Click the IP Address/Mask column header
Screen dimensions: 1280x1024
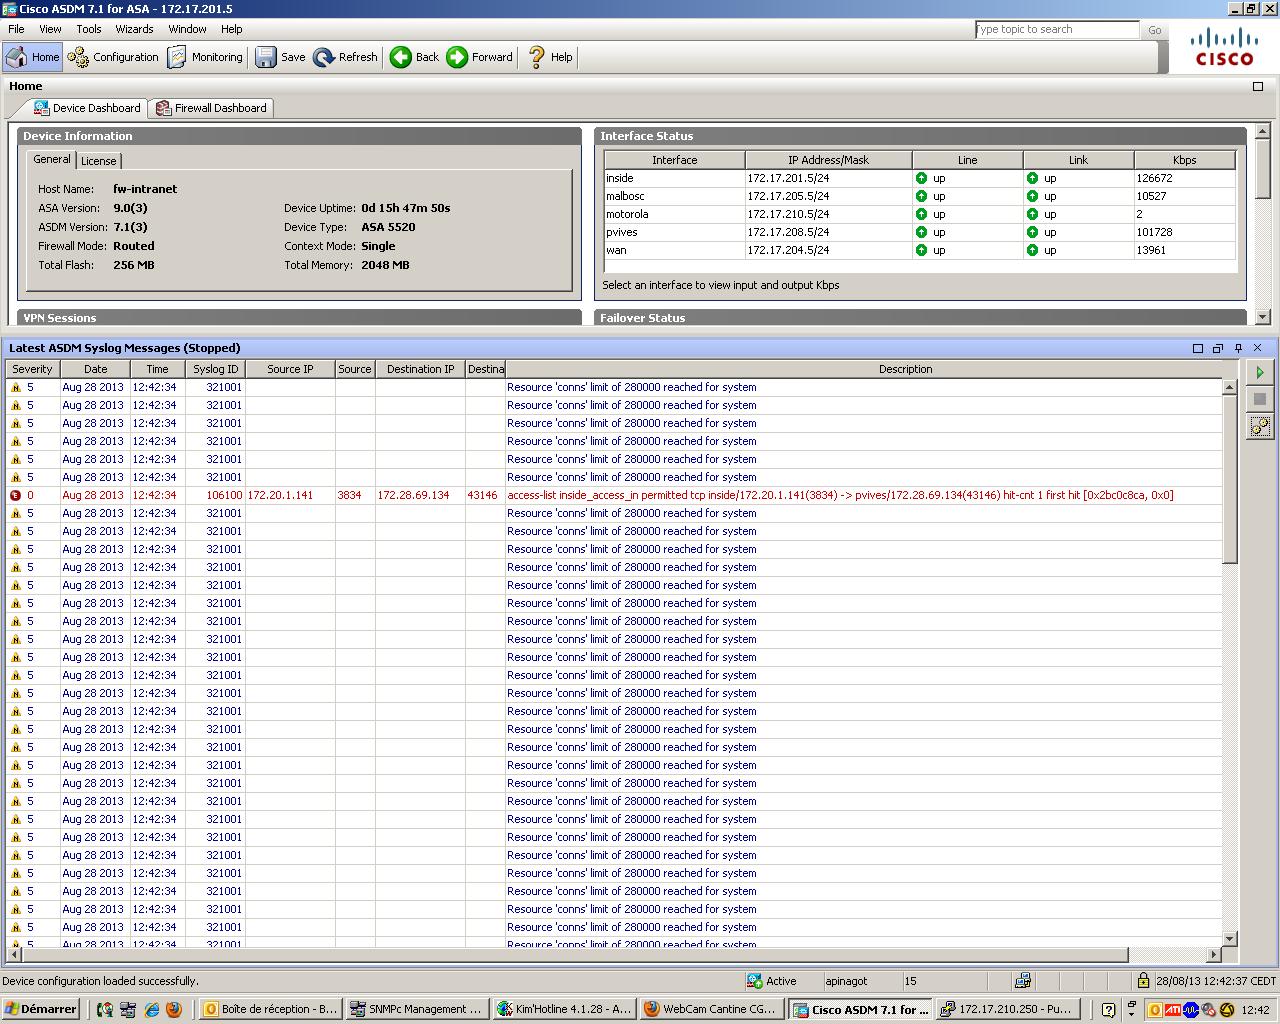pyautogui.click(x=828, y=160)
